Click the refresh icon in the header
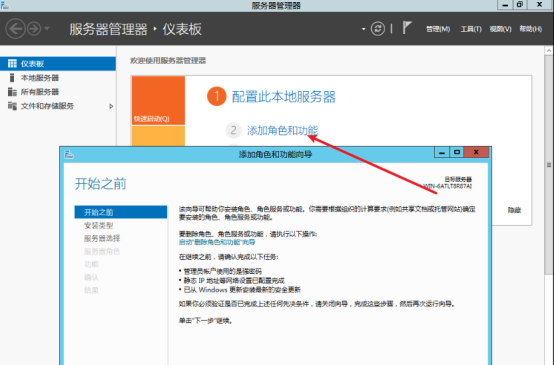 tap(378, 29)
